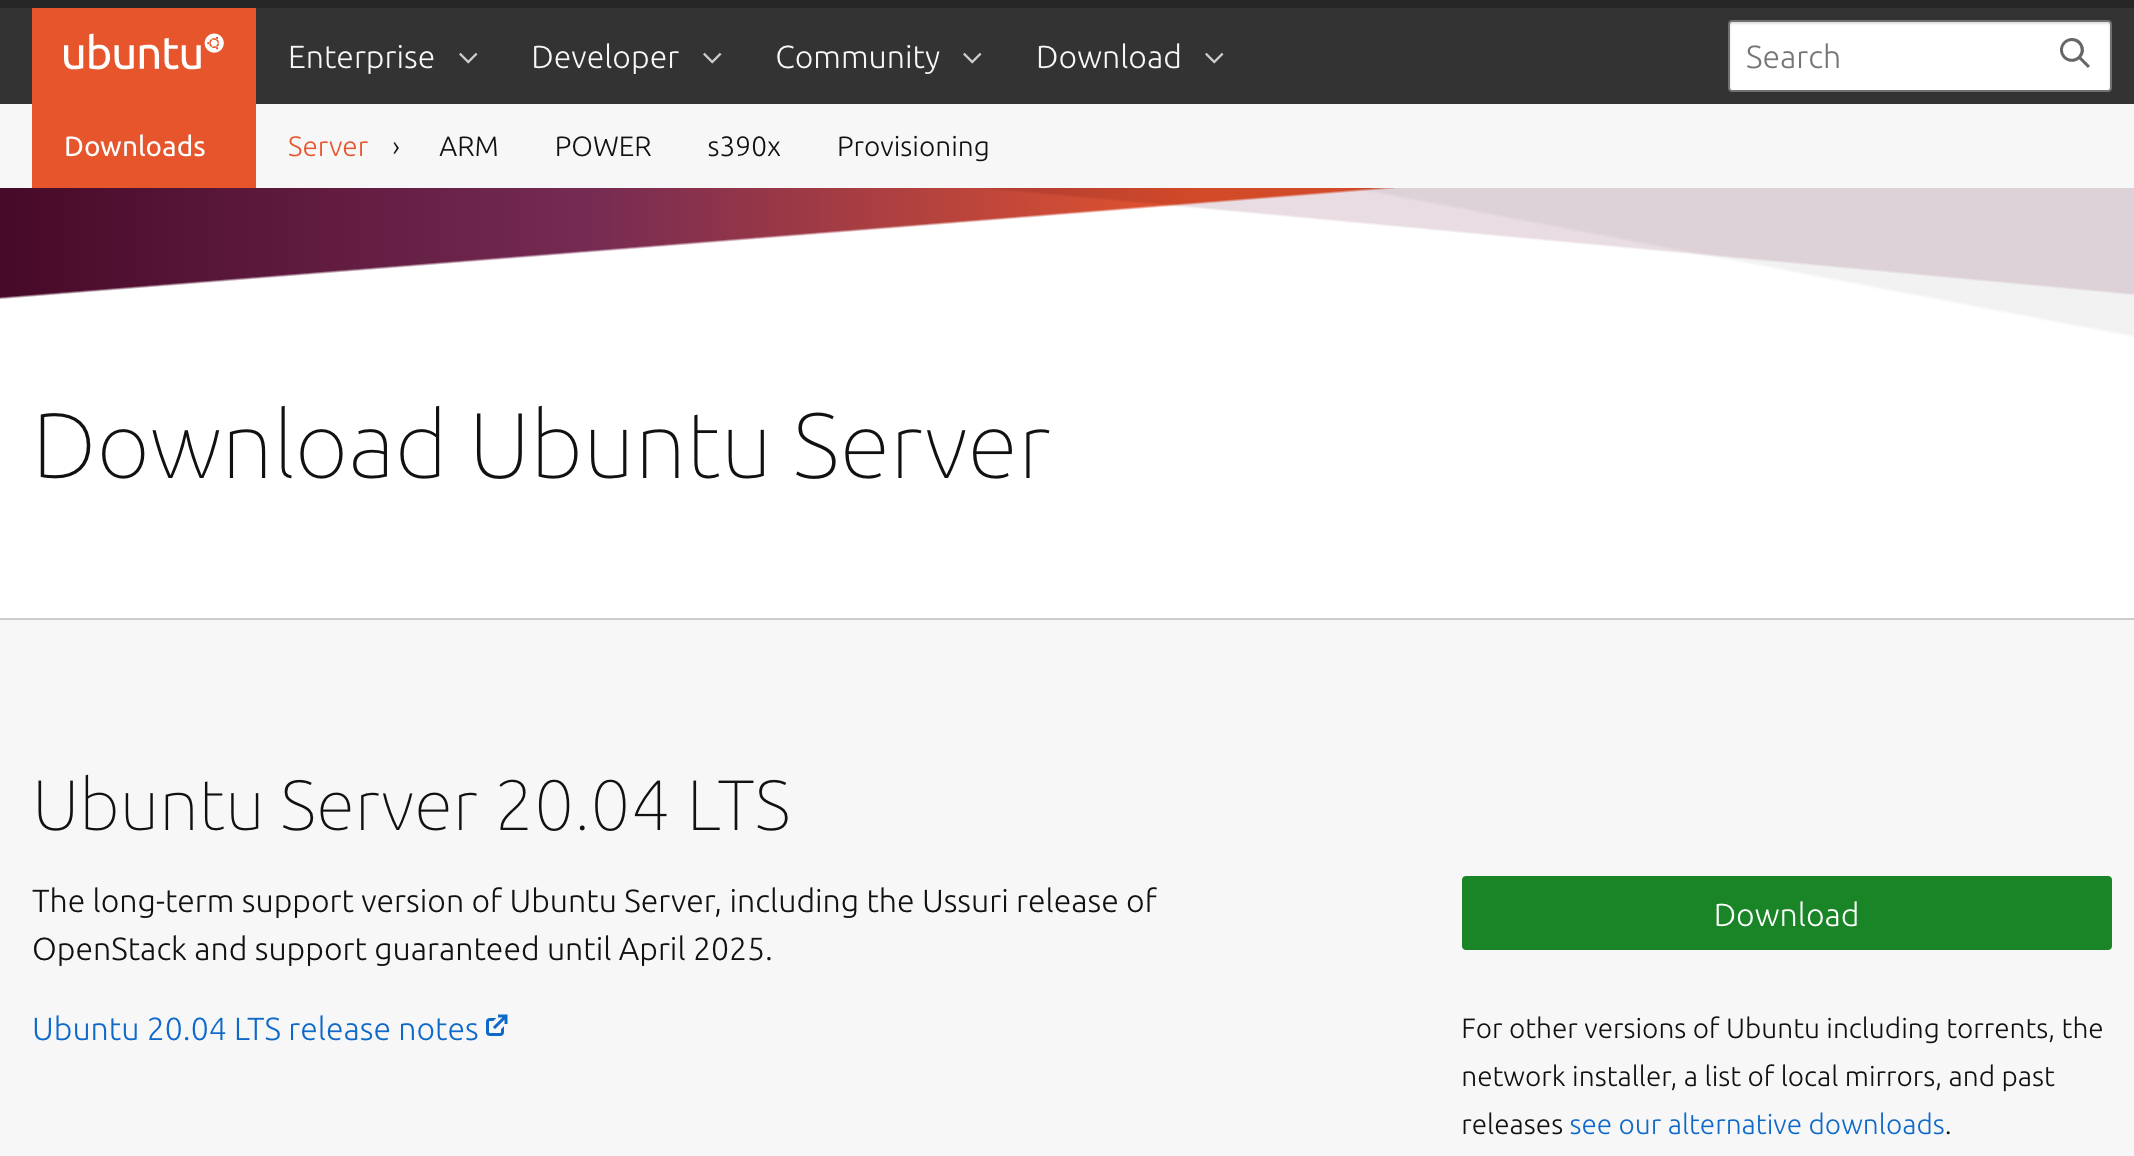This screenshot has width=2134, height=1156.
Task: Open the Community navigation menu
Action: coord(857,57)
